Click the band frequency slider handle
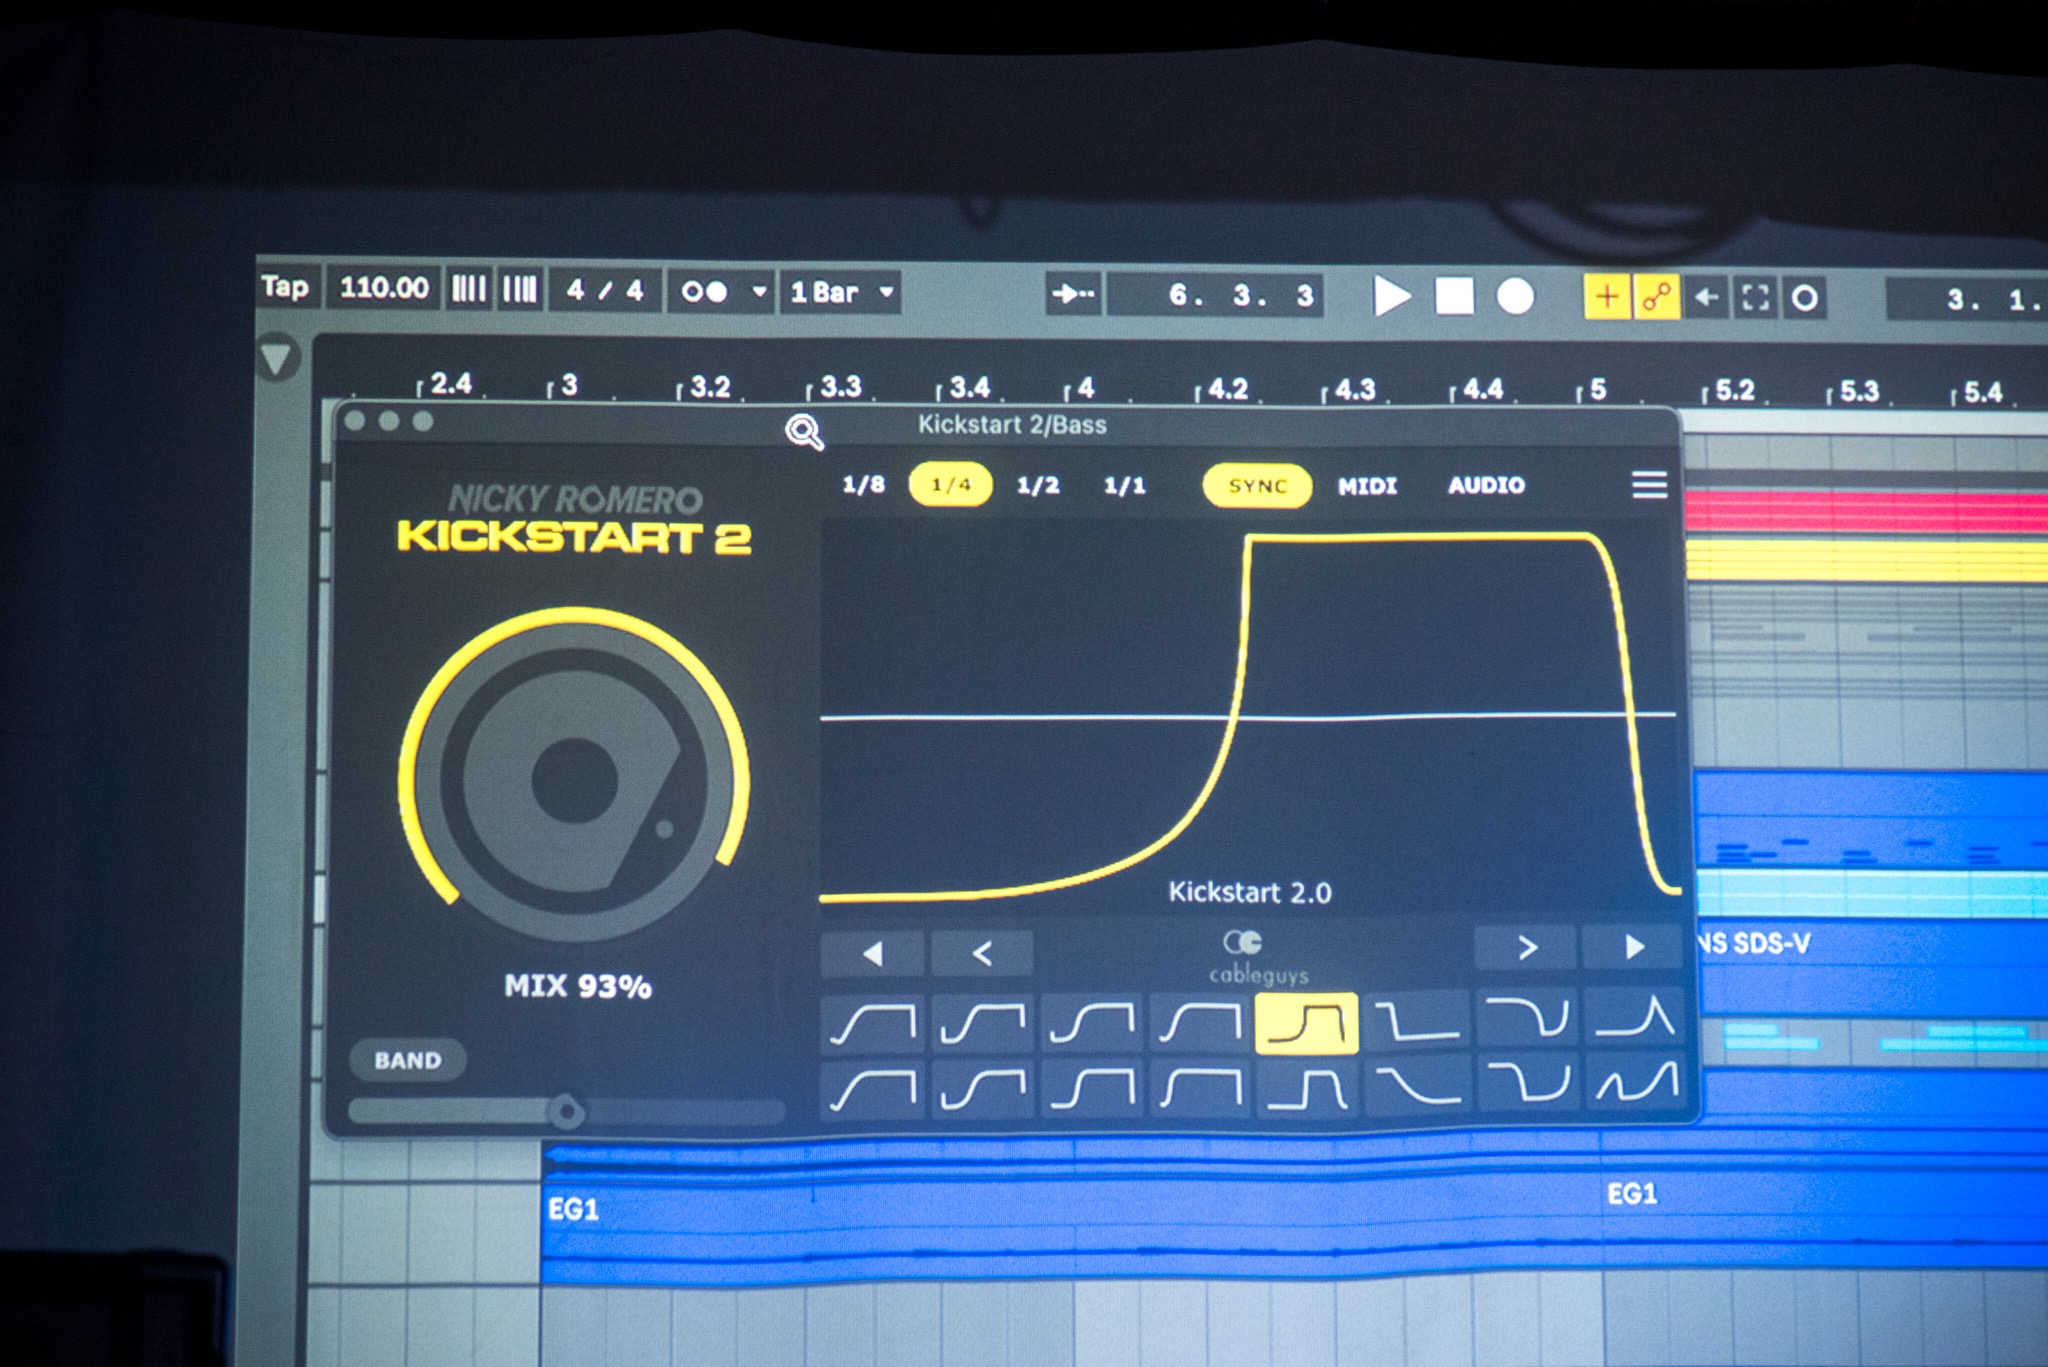This screenshot has width=2048, height=1367. (566, 1111)
